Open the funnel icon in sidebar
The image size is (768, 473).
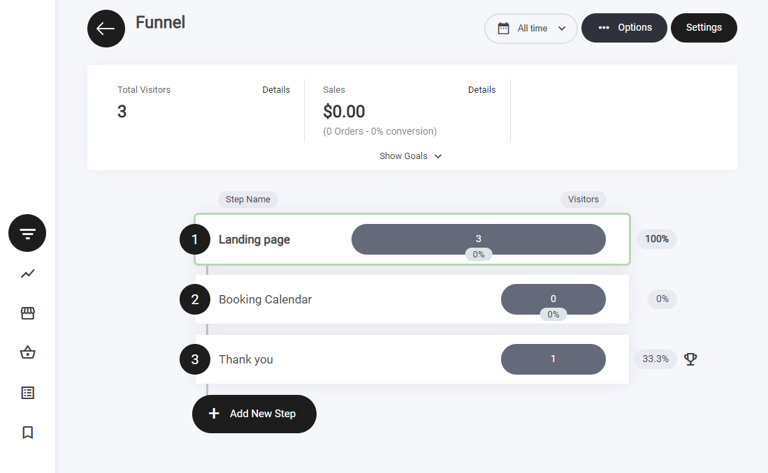point(27,233)
